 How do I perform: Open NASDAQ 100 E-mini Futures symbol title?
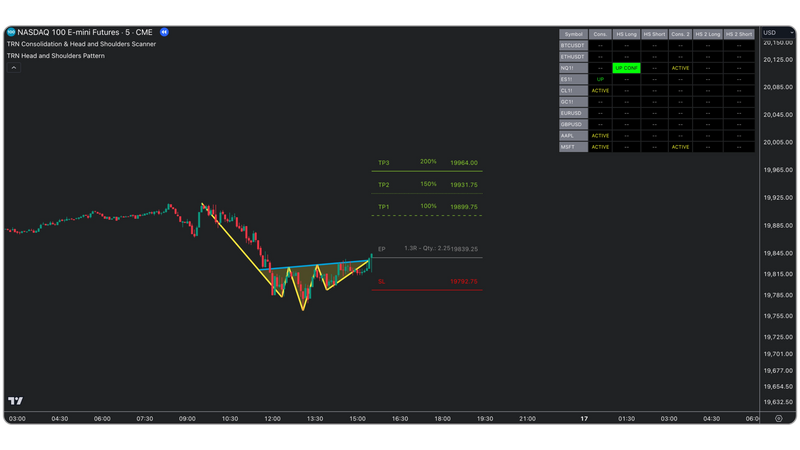click(x=86, y=32)
